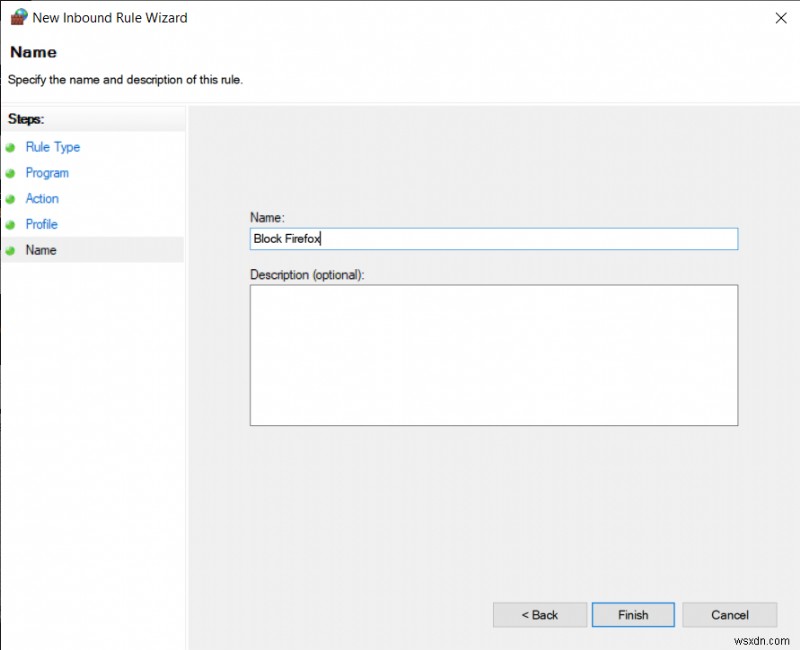Image resolution: width=800 pixels, height=650 pixels.
Task: Close the New Inbound Rule Wizard
Action: click(x=781, y=17)
